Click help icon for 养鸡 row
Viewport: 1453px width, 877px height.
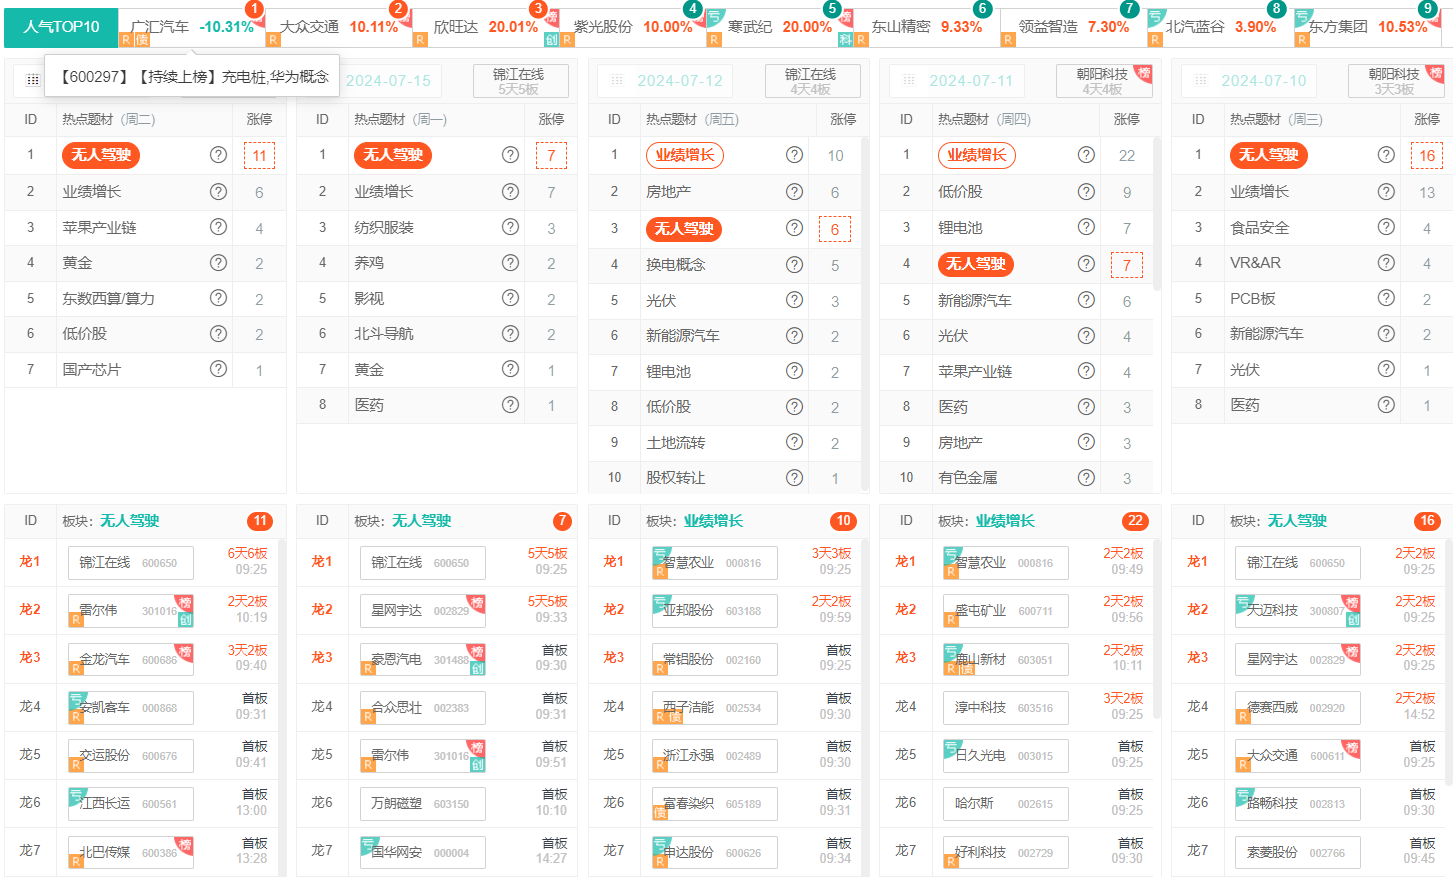[x=510, y=263]
